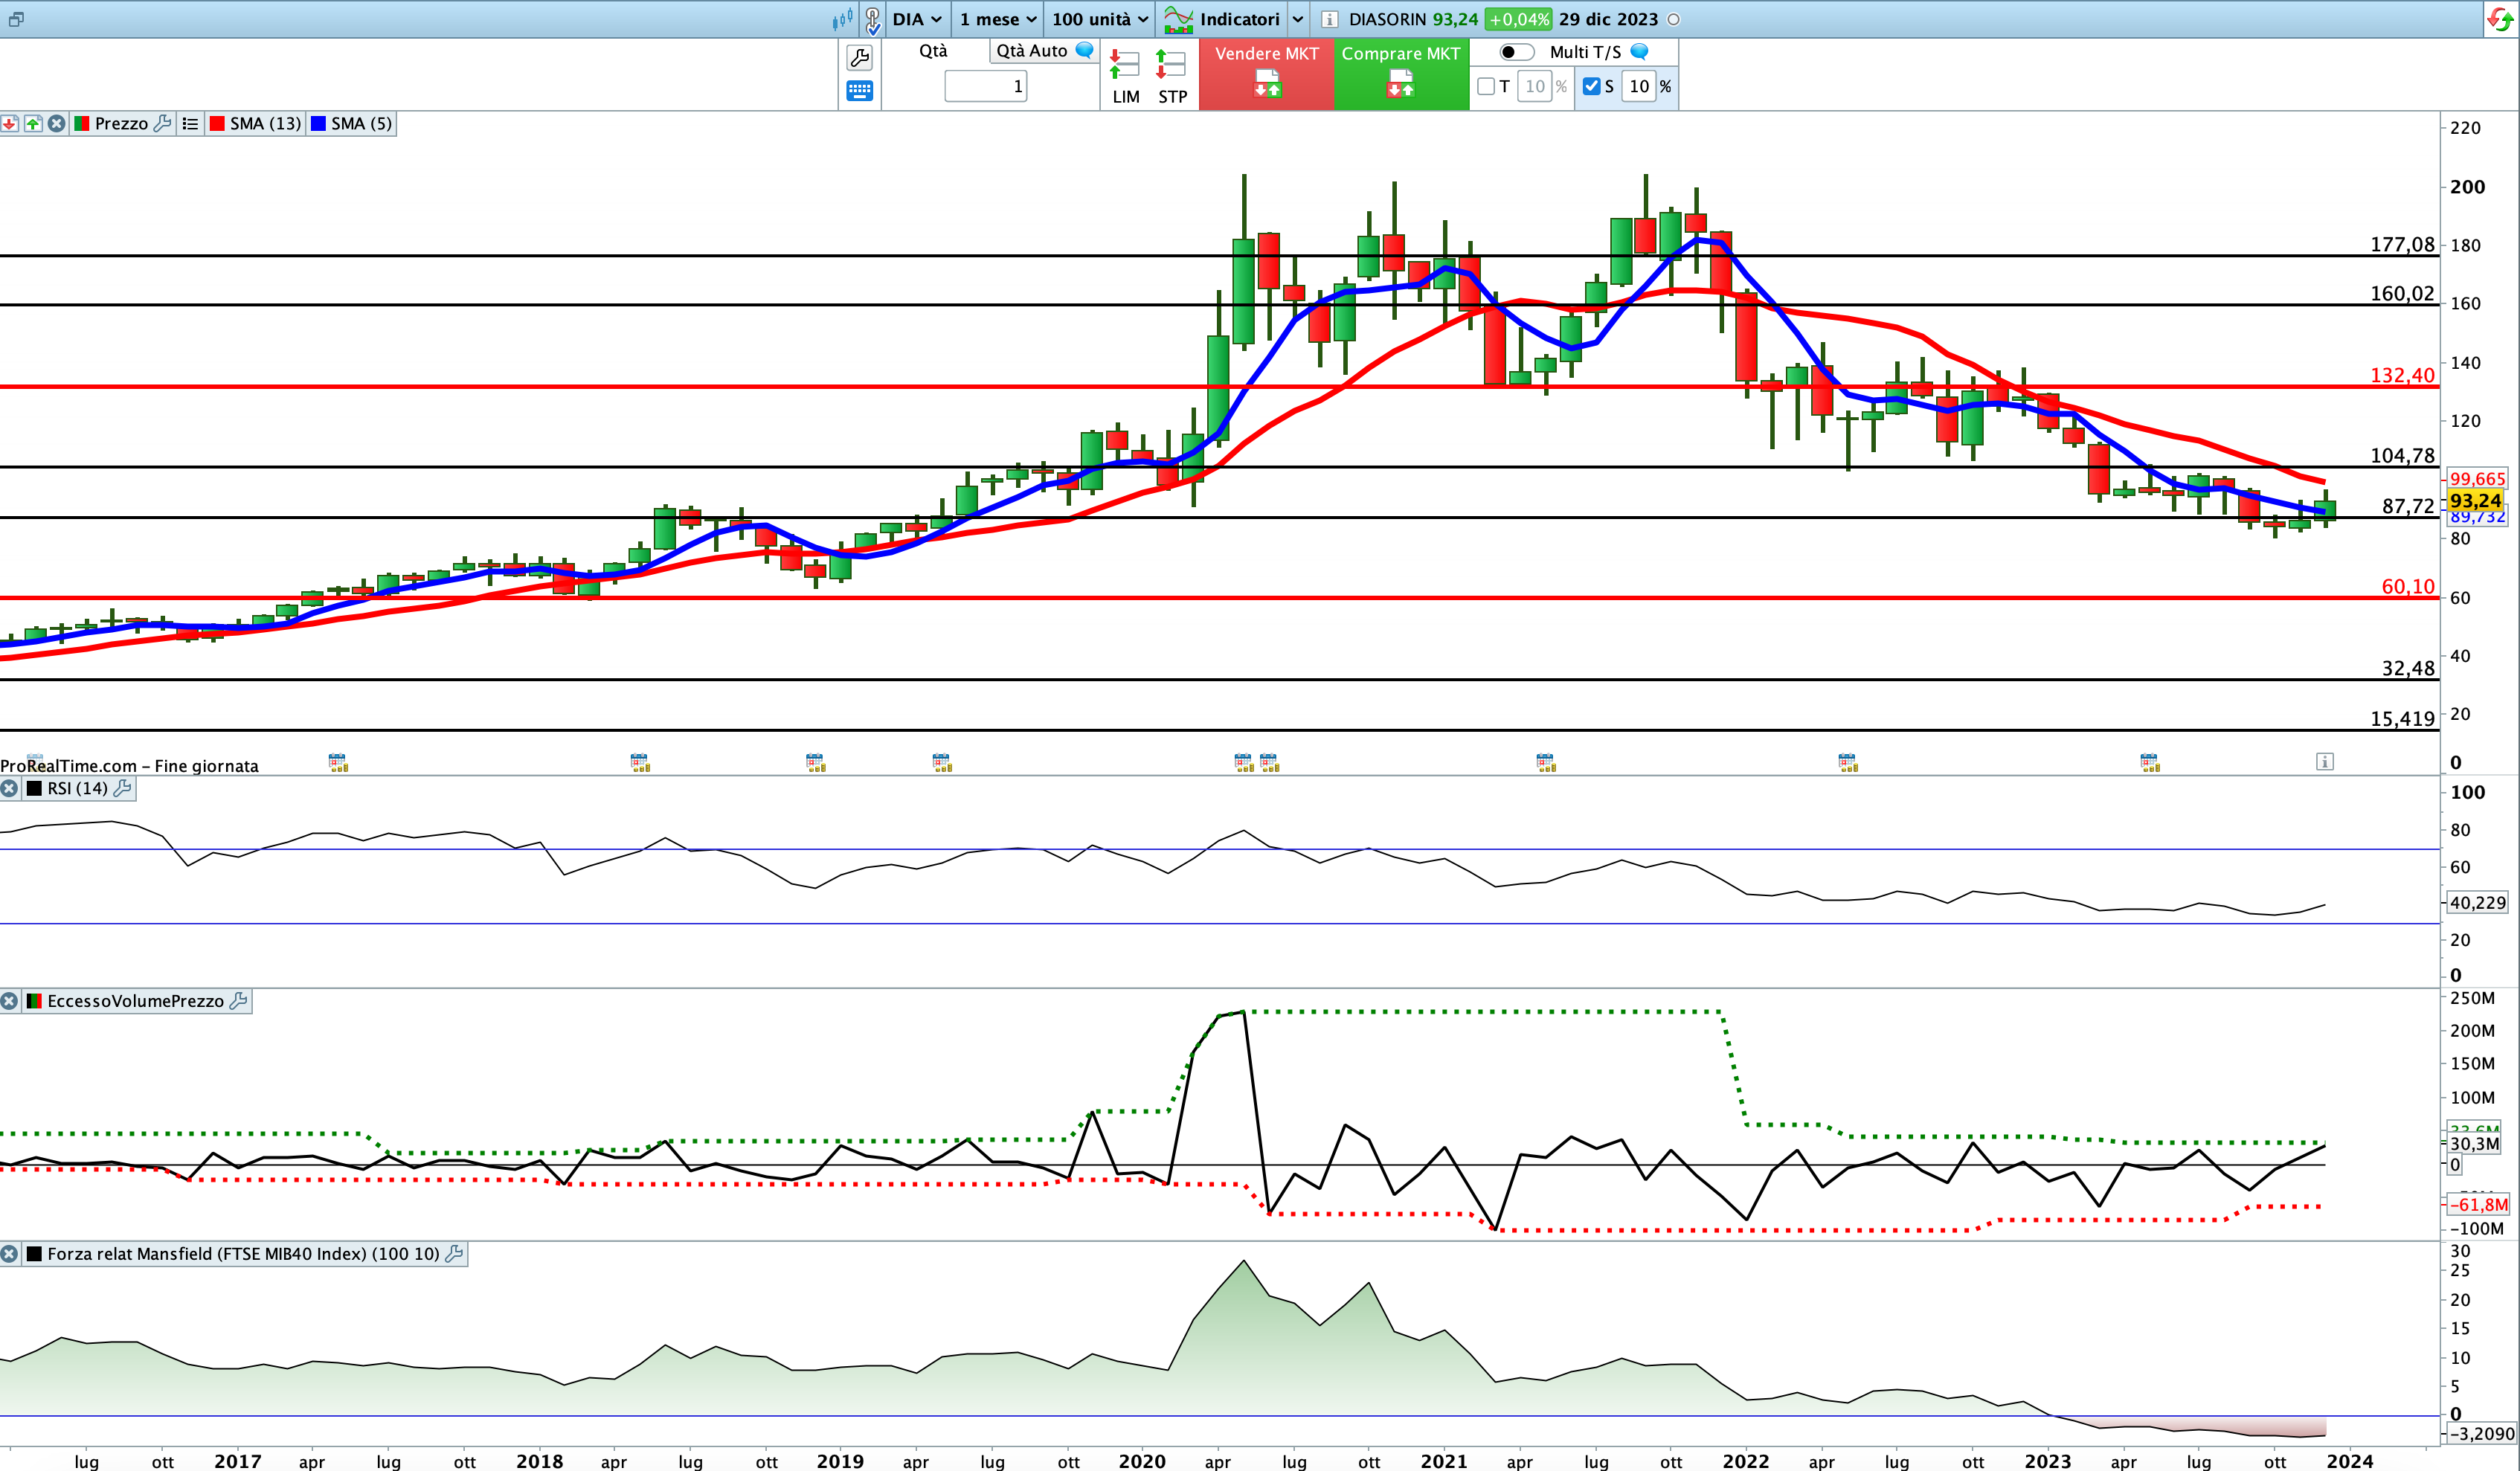
Task: Click the green up-arrow panel icon
Action: coord(33,123)
